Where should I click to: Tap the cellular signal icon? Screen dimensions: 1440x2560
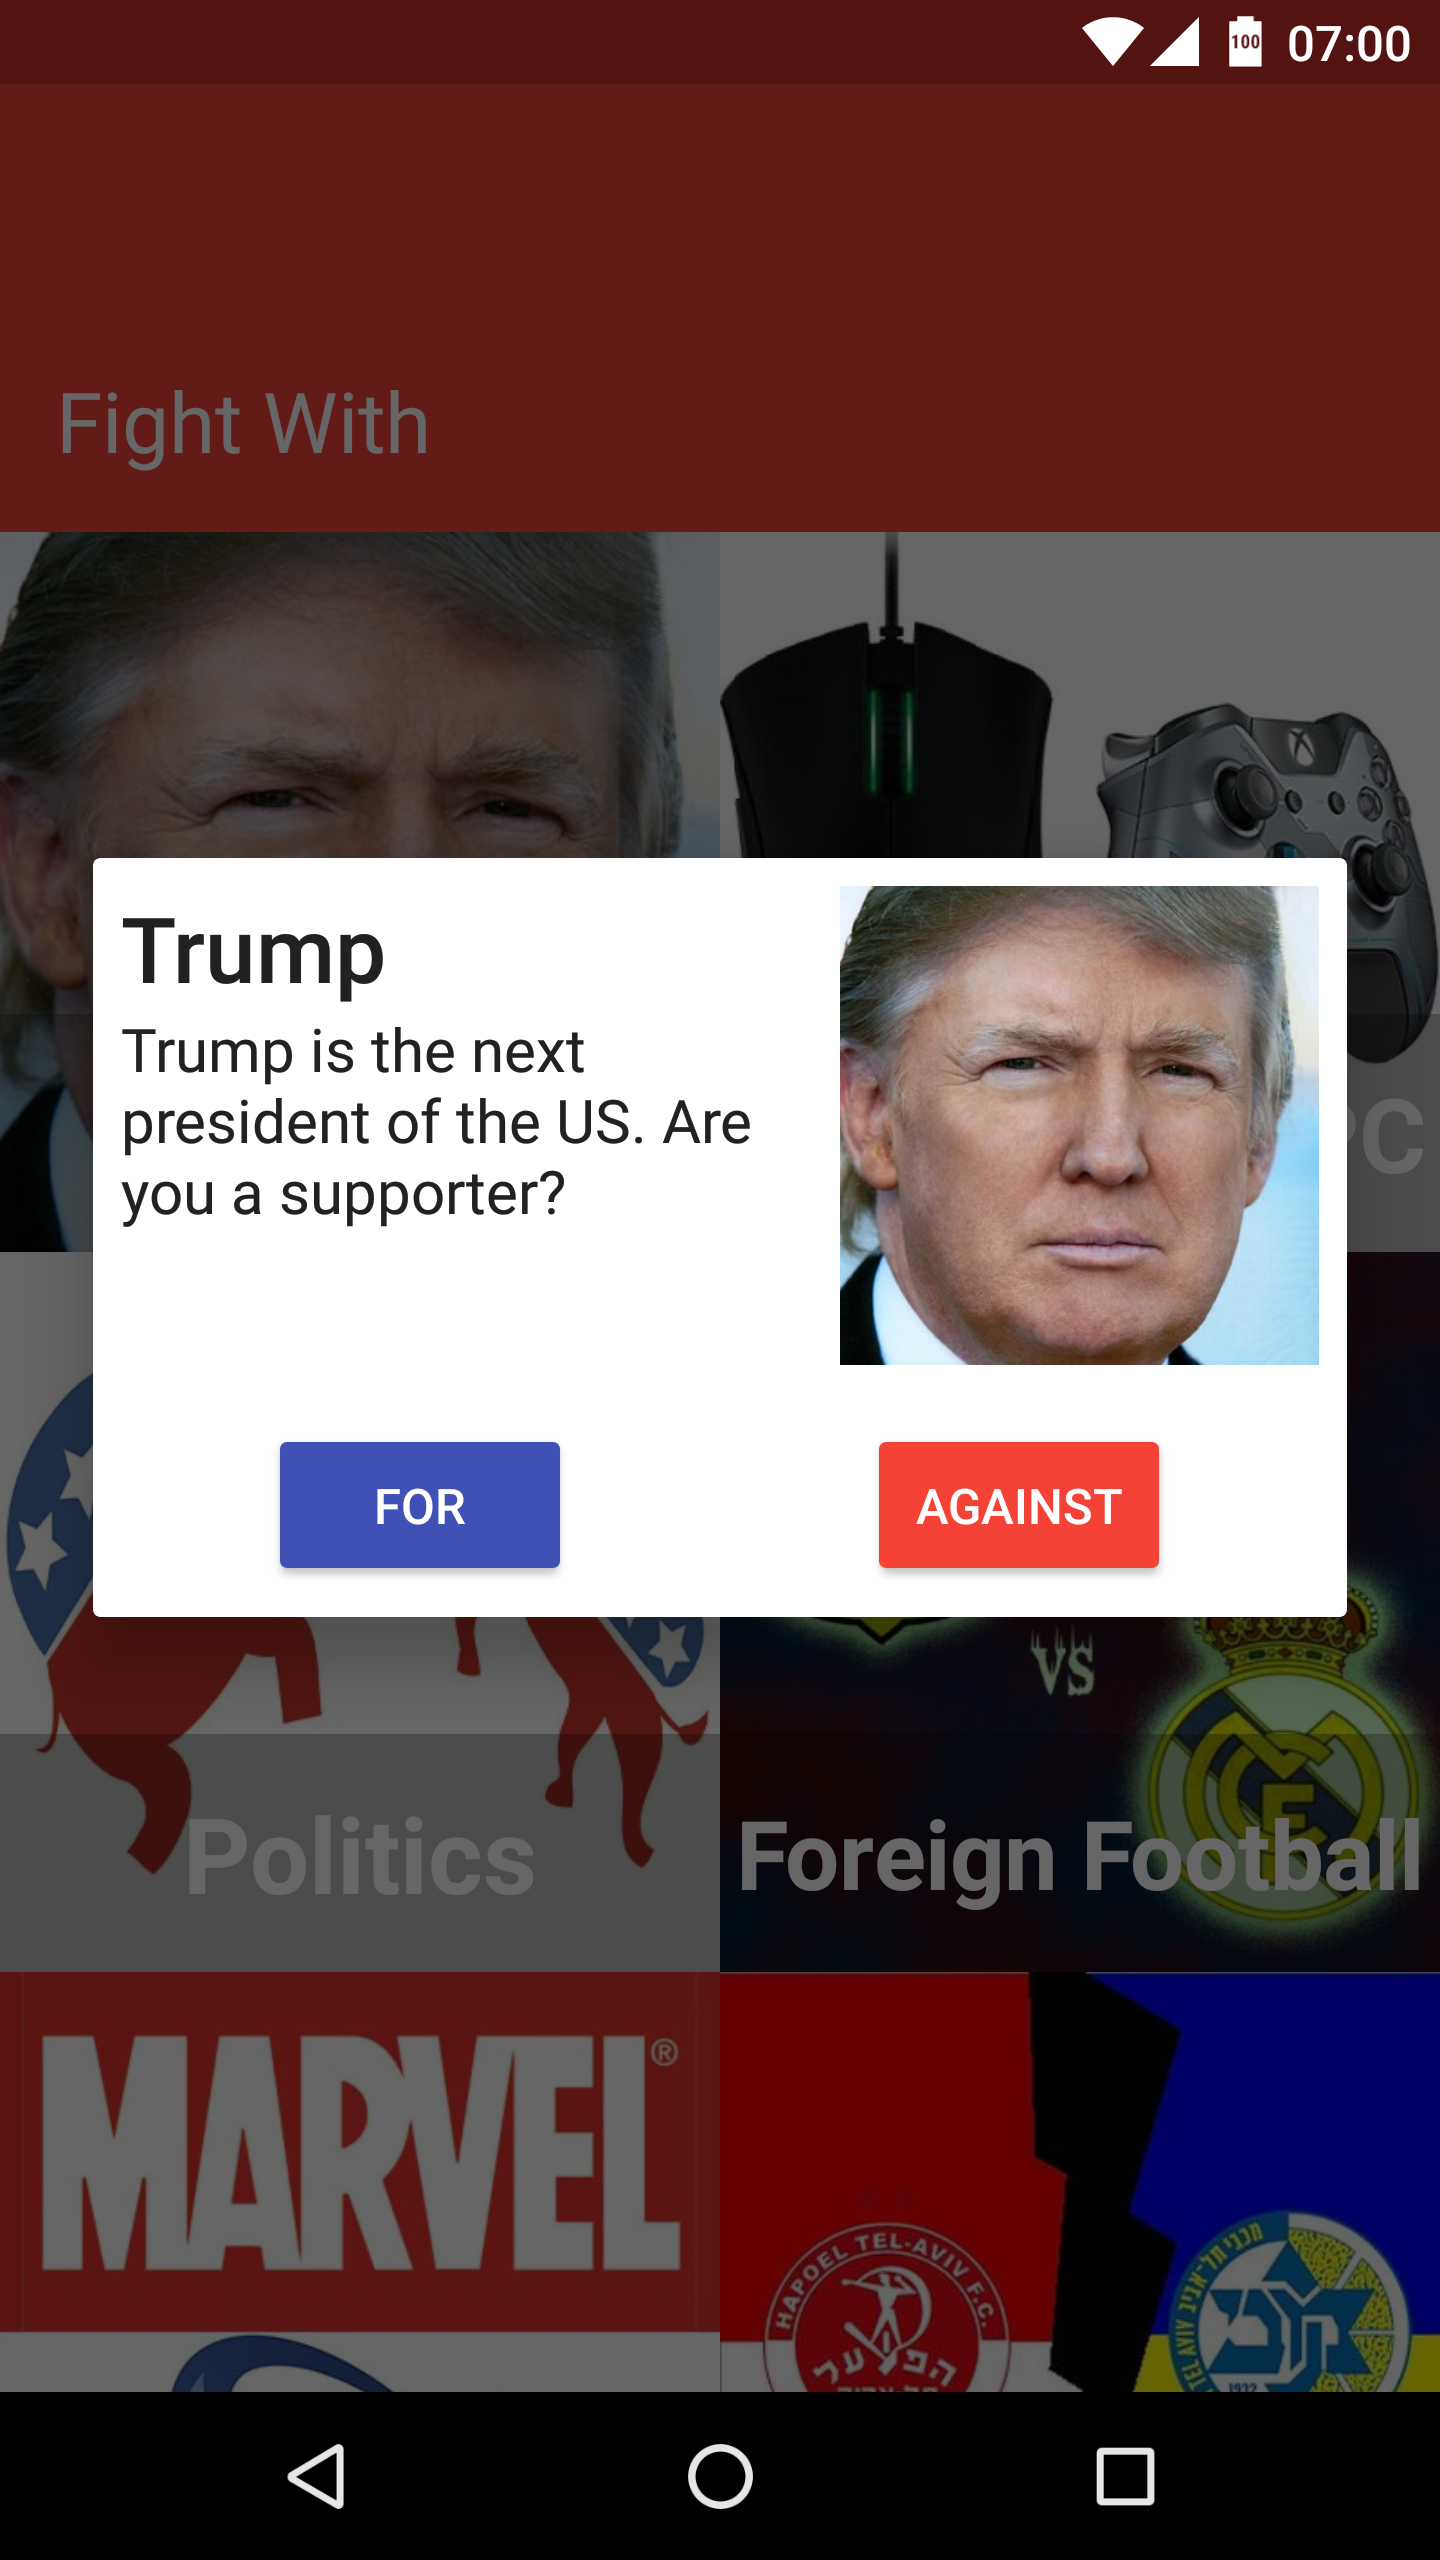click(x=1175, y=42)
